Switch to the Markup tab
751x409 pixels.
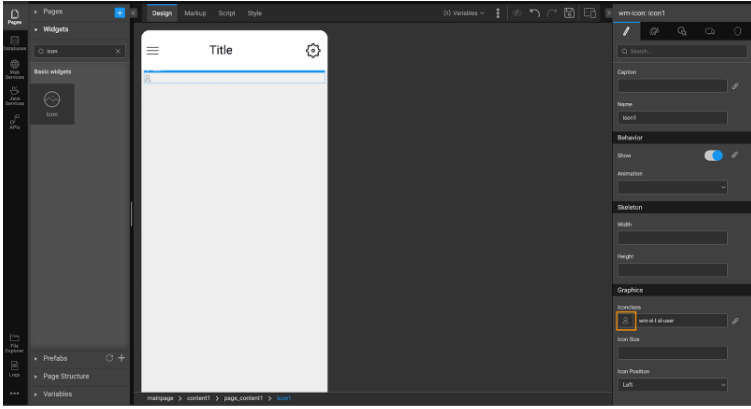click(195, 13)
